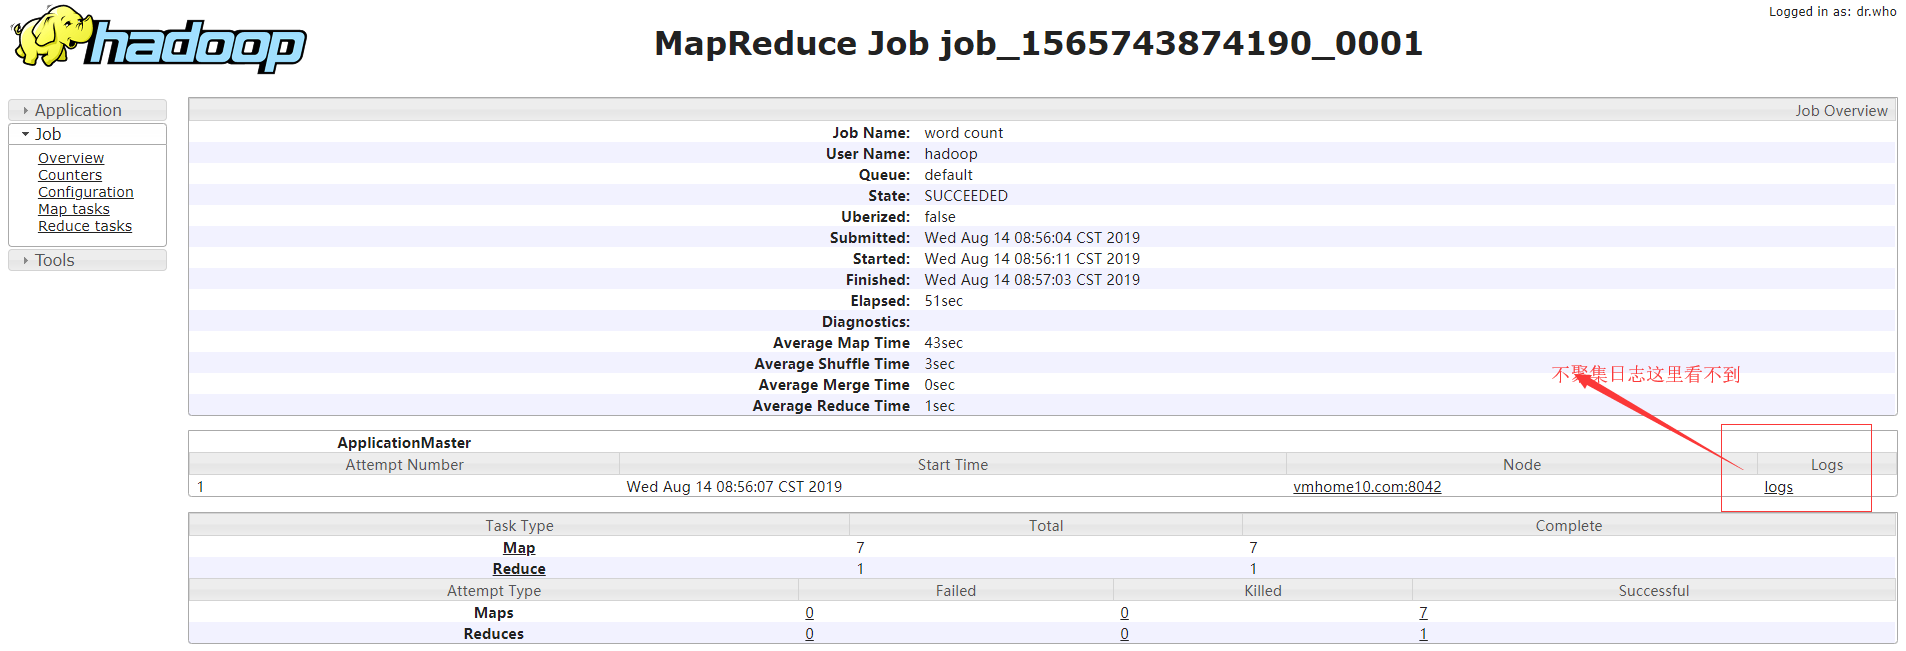Open the Map task type link

pyautogui.click(x=519, y=548)
